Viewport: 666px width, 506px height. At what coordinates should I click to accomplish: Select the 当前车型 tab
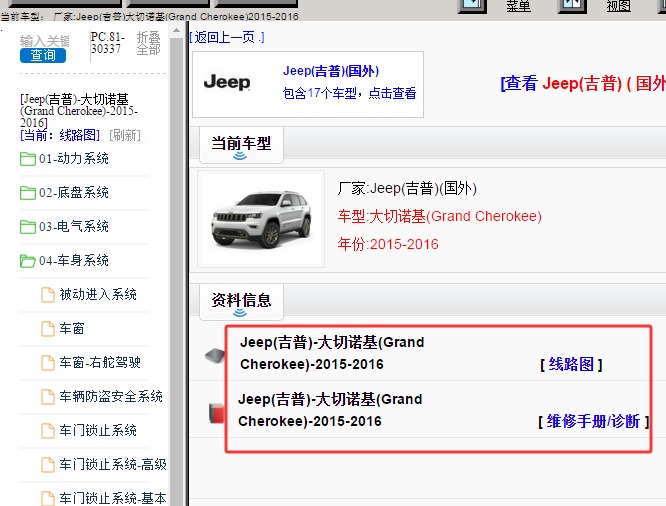point(241,145)
